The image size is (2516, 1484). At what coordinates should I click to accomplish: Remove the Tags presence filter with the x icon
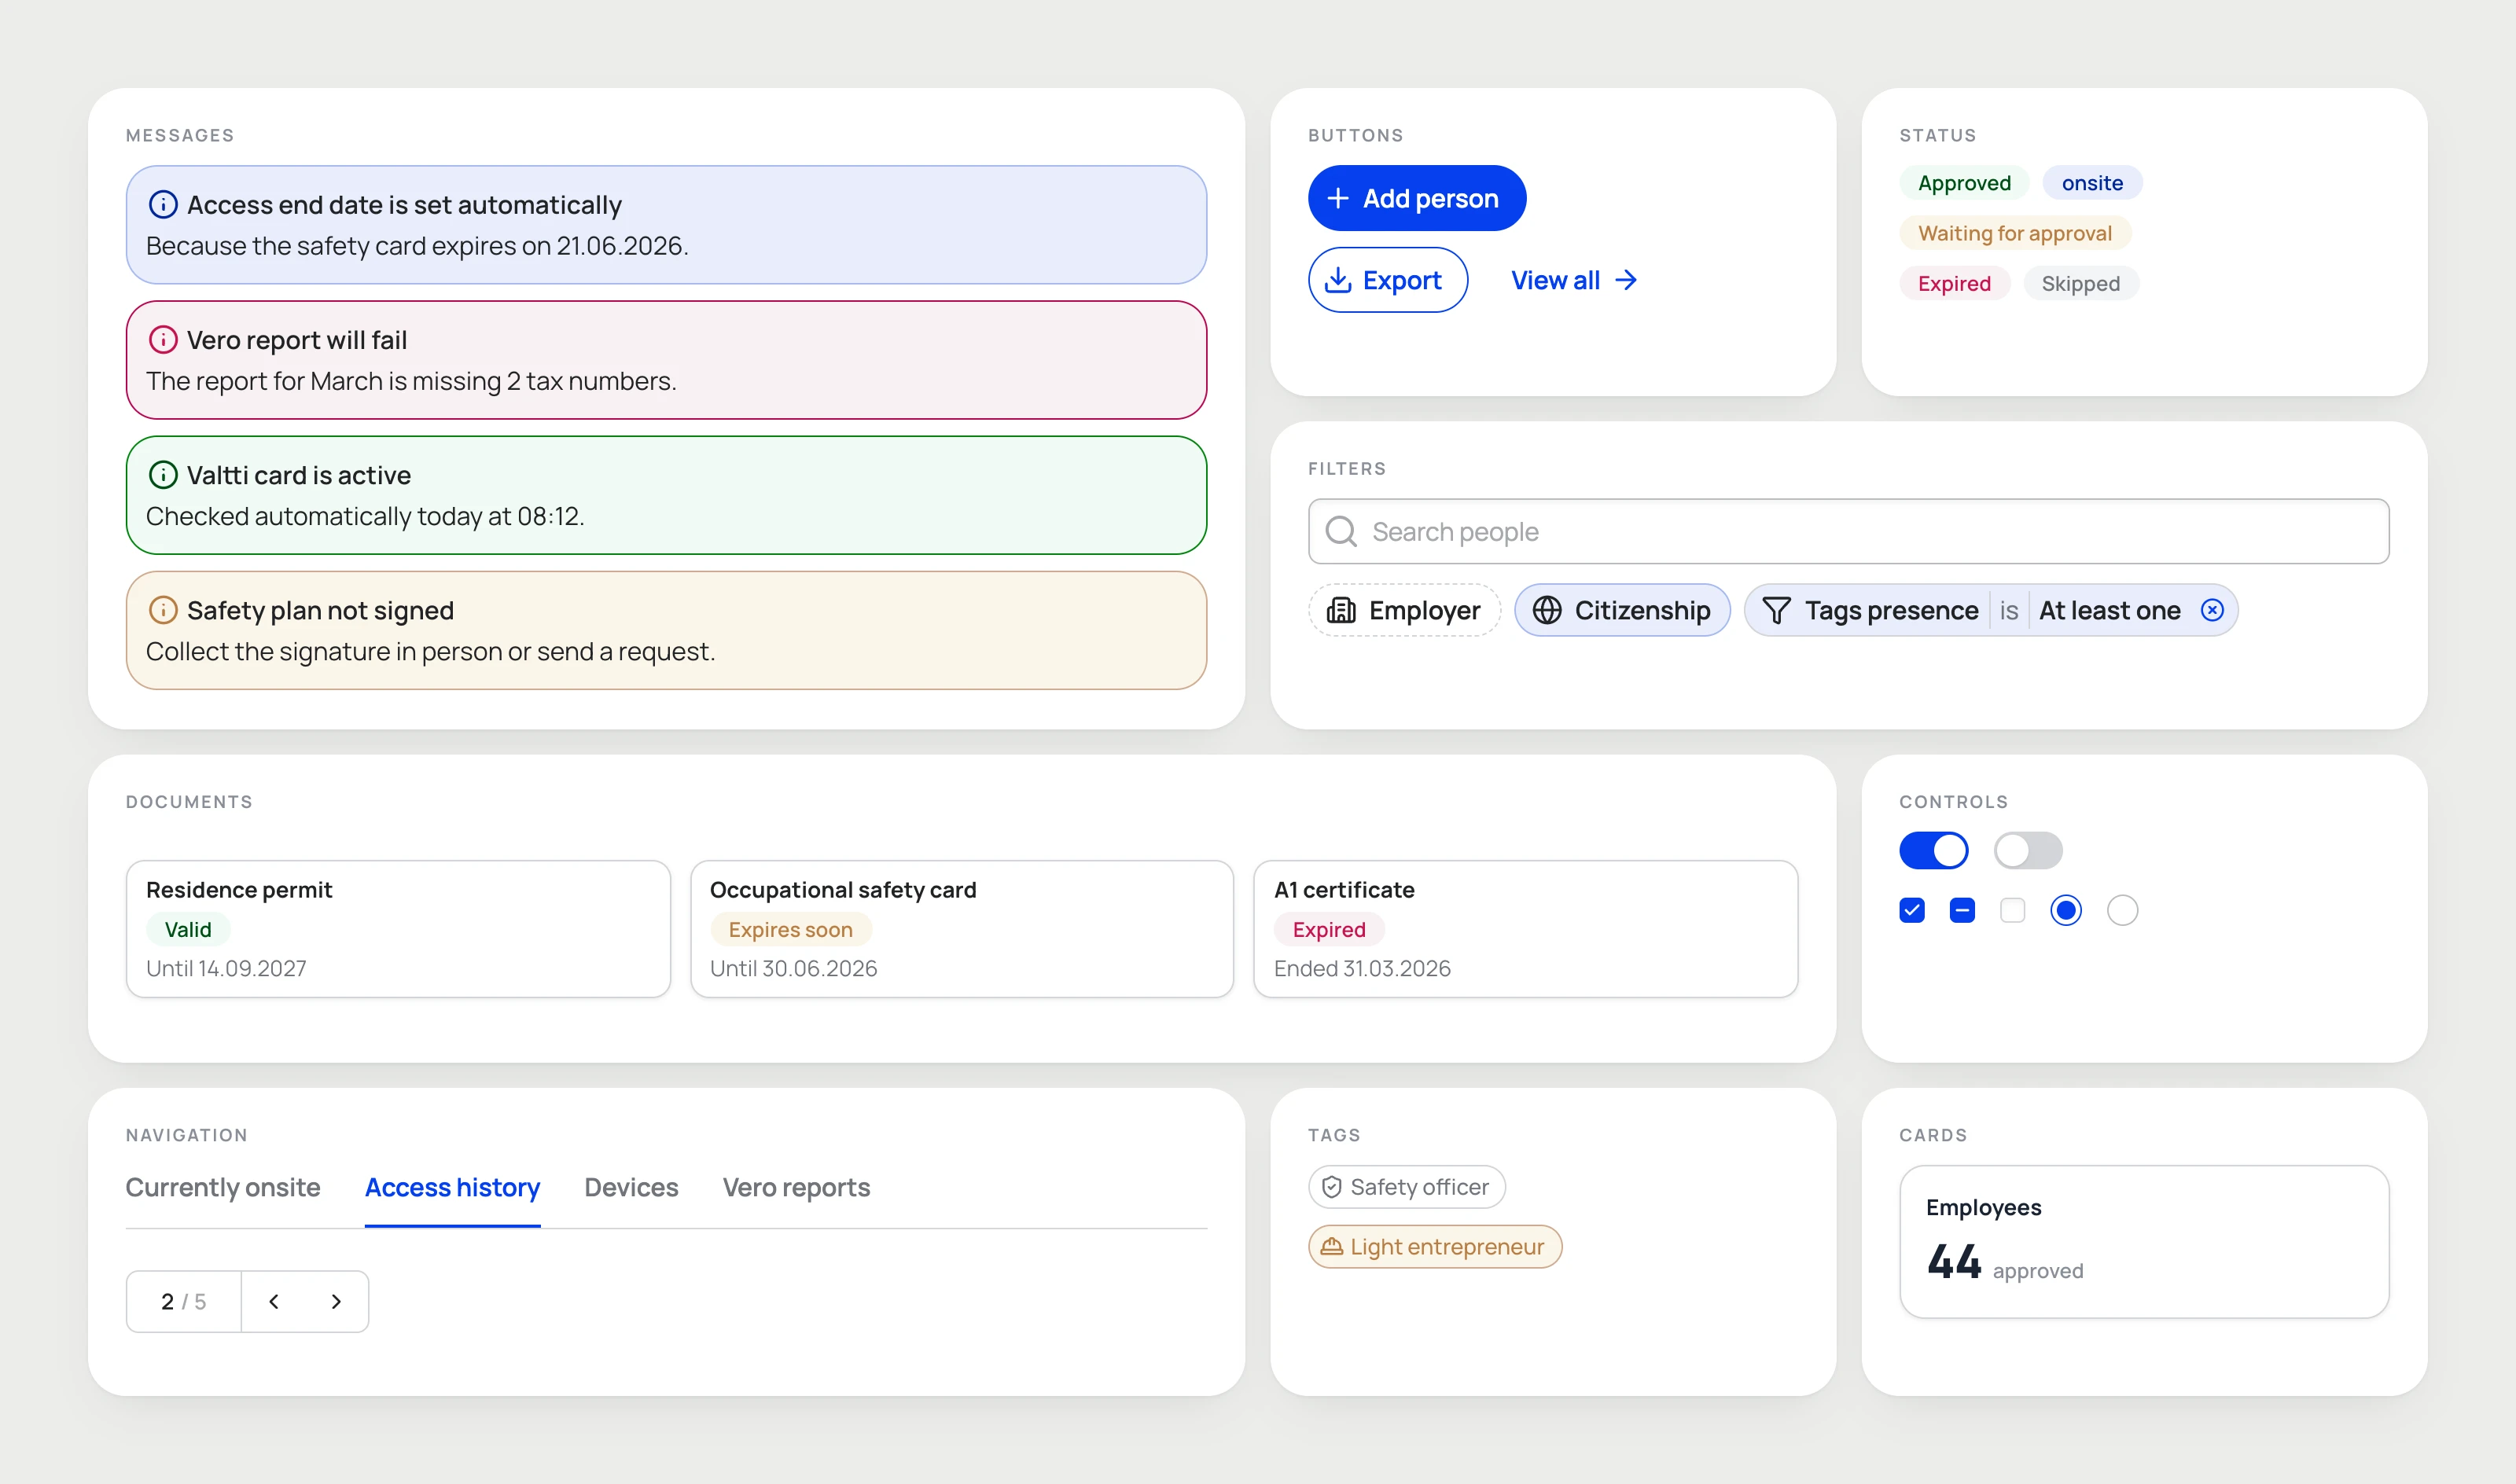pyautogui.click(x=2212, y=610)
